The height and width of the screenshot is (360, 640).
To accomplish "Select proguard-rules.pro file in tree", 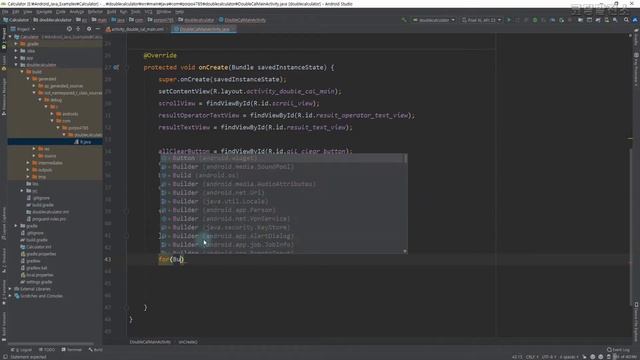I will (x=48, y=219).
